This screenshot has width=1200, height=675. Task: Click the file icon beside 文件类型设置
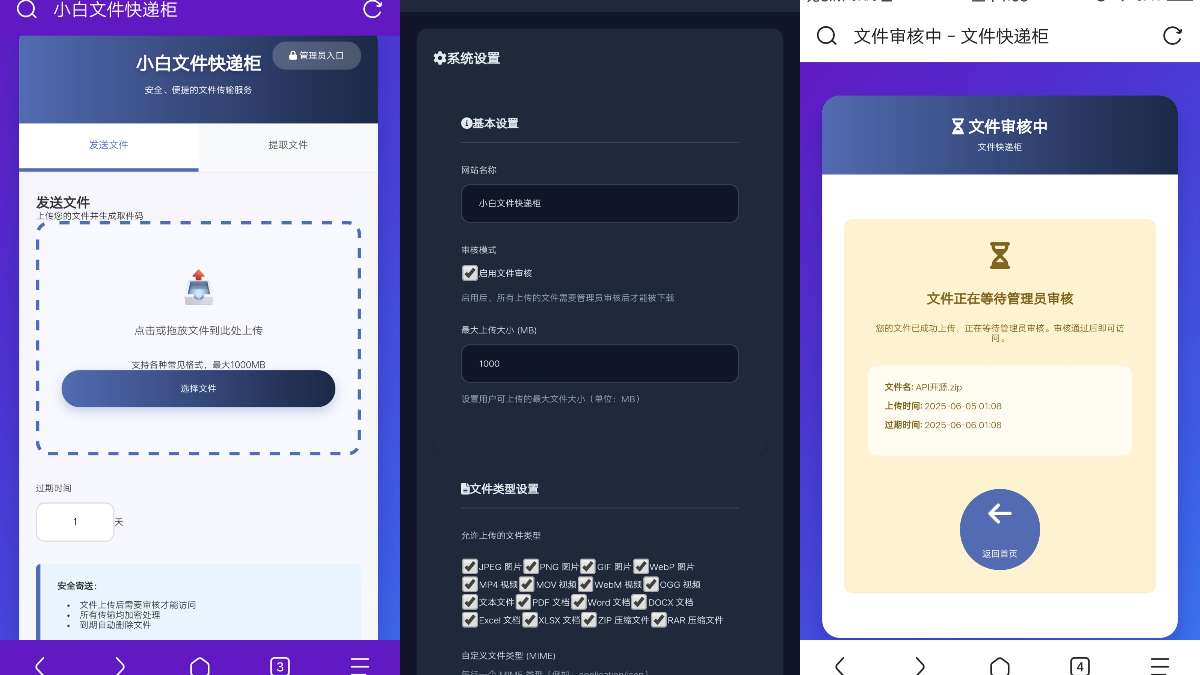(x=465, y=489)
